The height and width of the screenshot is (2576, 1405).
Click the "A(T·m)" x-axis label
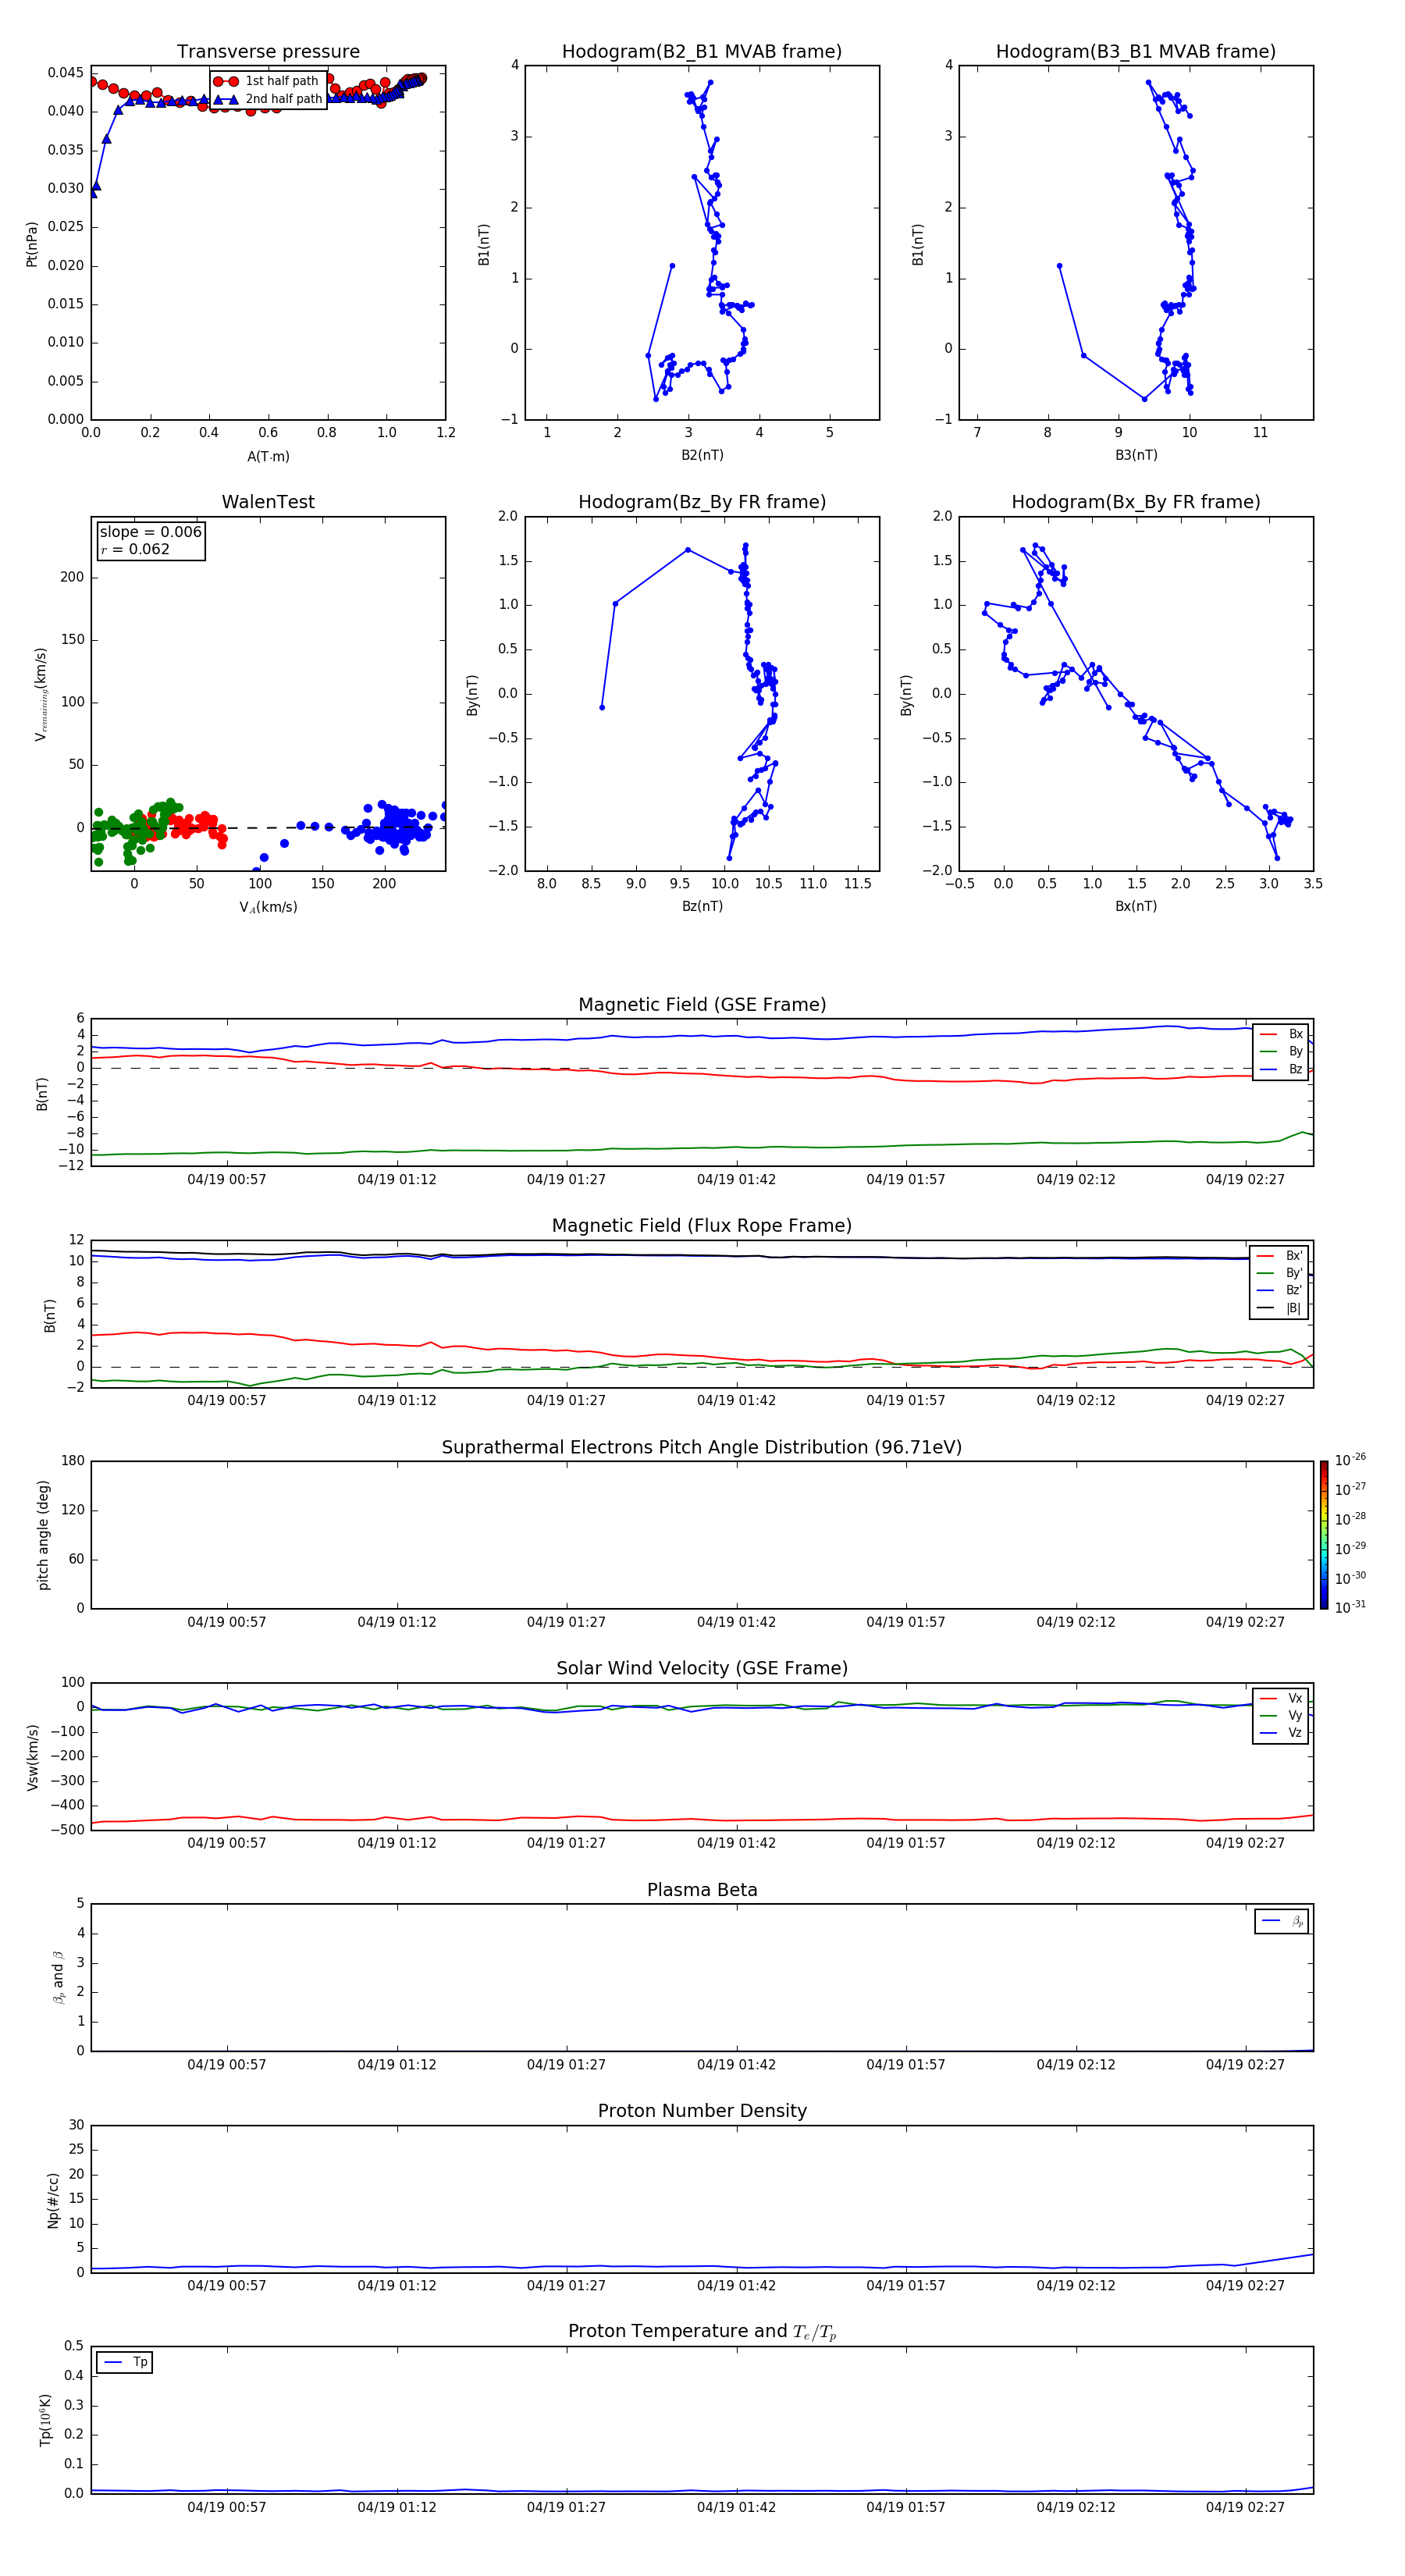coord(268,457)
